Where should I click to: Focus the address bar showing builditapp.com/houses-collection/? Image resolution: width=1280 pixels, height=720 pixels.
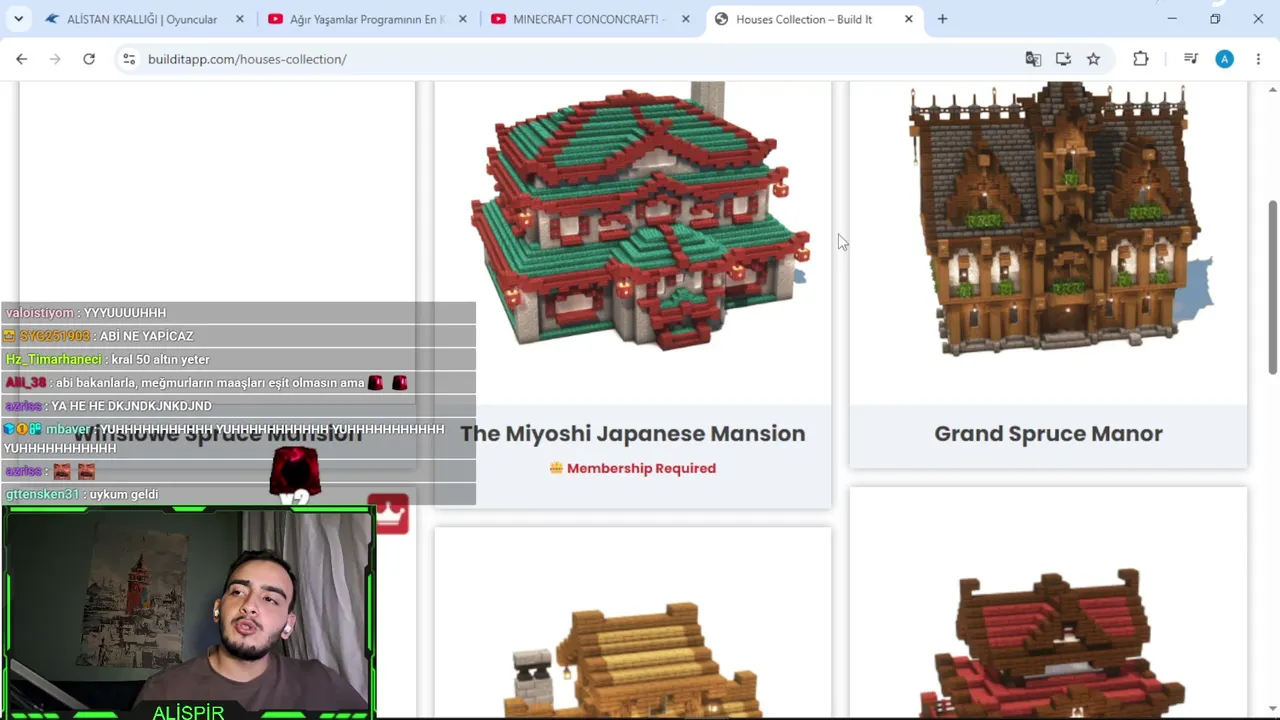[580, 59]
